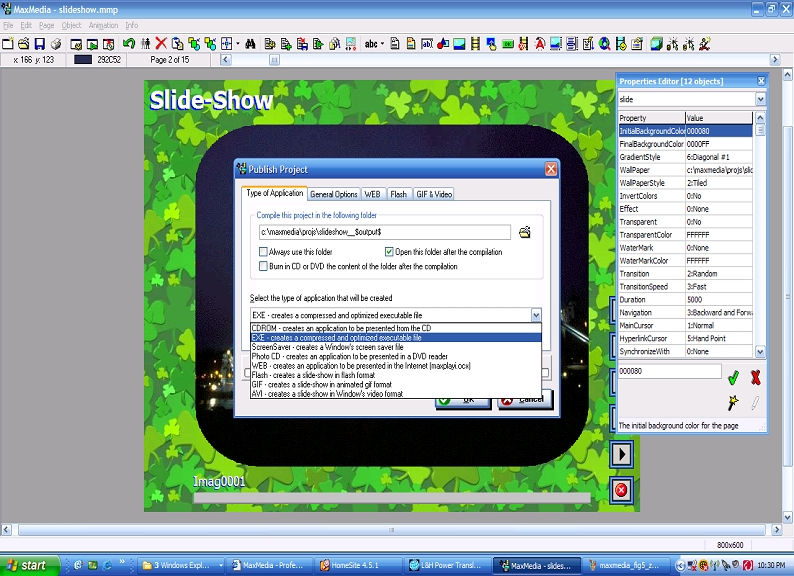Viewport: 794px width, 576px height.
Task: Choose 'CDROM' application type from list
Action: click(395, 328)
